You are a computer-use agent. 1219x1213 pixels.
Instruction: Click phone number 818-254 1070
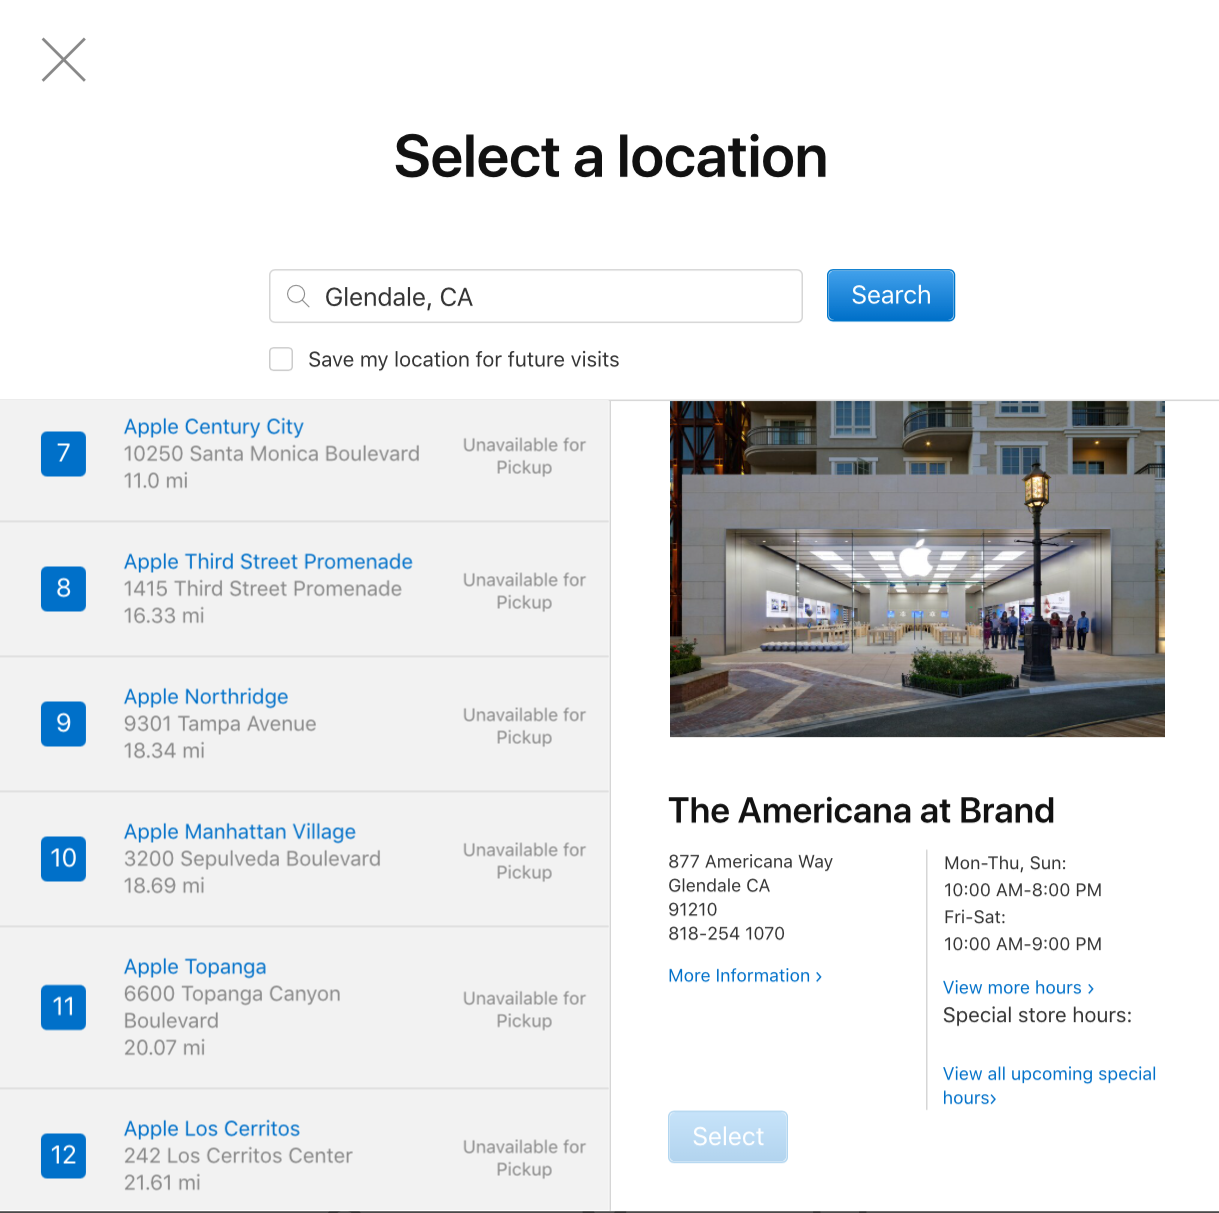coord(726,934)
